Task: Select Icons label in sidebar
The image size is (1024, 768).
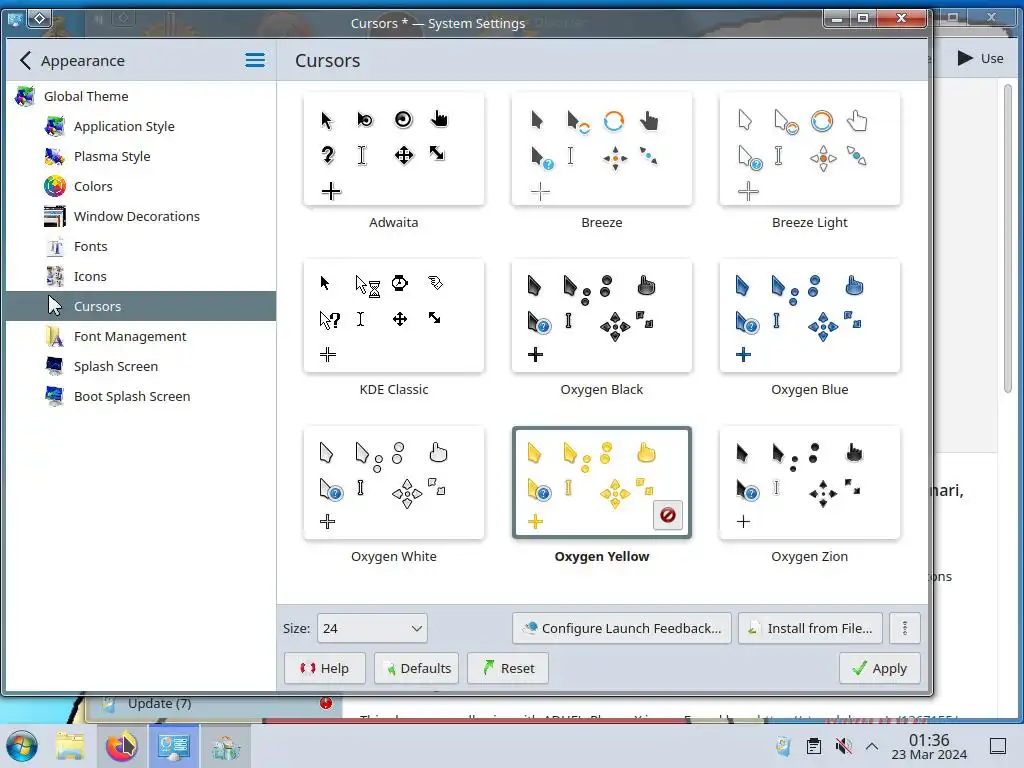Action: pos(90,276)
